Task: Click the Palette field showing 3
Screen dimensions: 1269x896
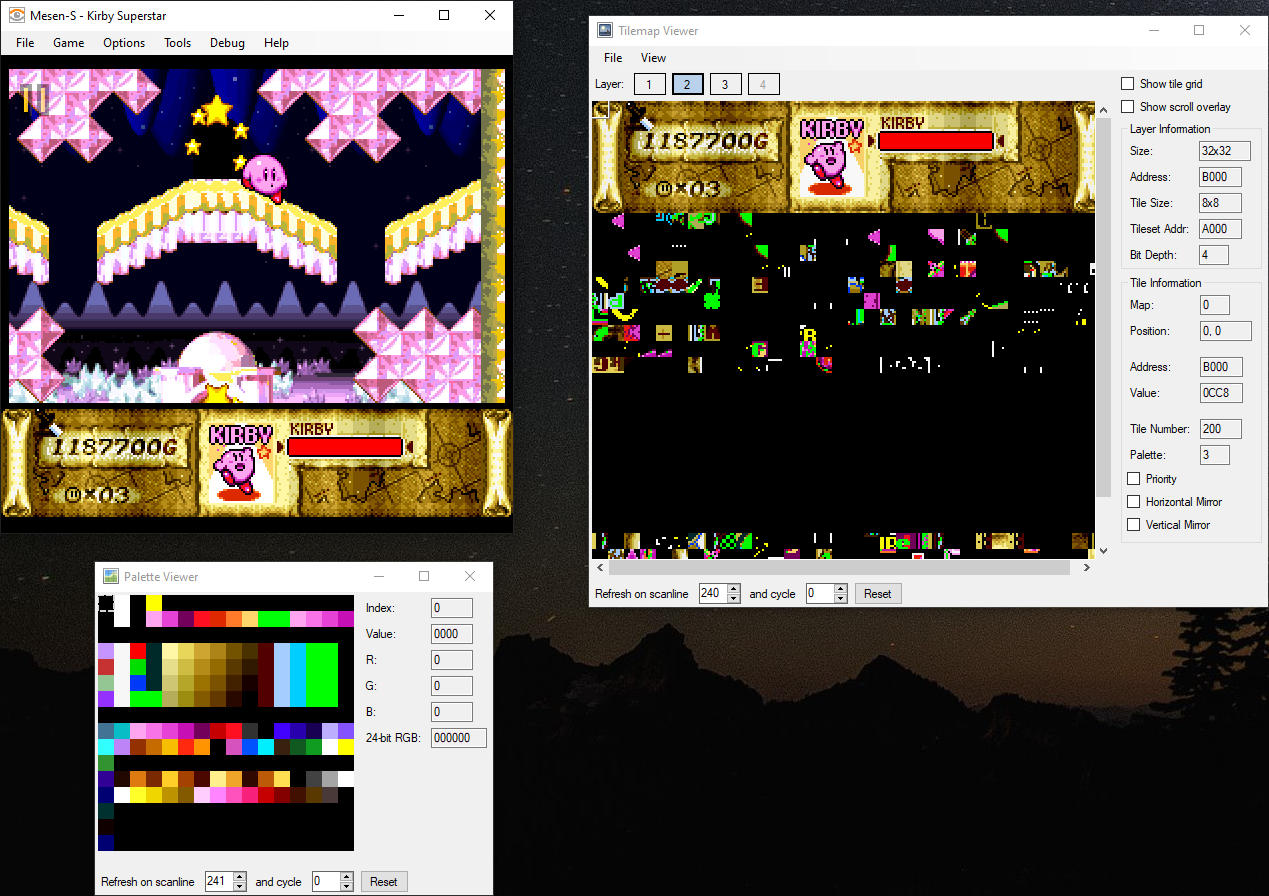Action: 1214,455
